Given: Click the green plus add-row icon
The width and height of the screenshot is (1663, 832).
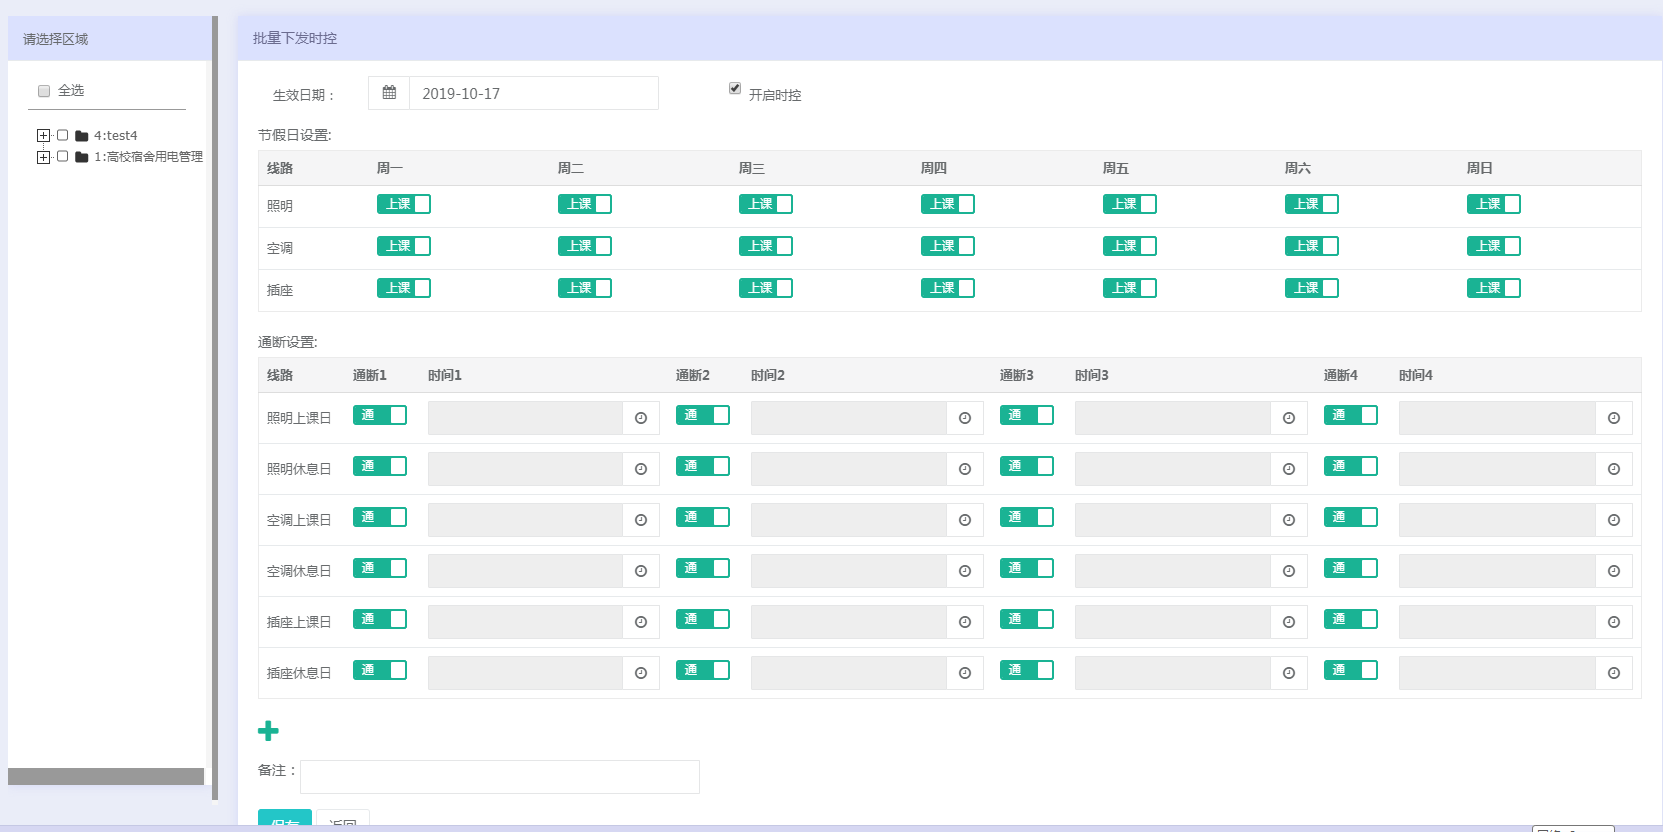Looking at the screenshot, I should pyautogui.click(x=268, y=731).
